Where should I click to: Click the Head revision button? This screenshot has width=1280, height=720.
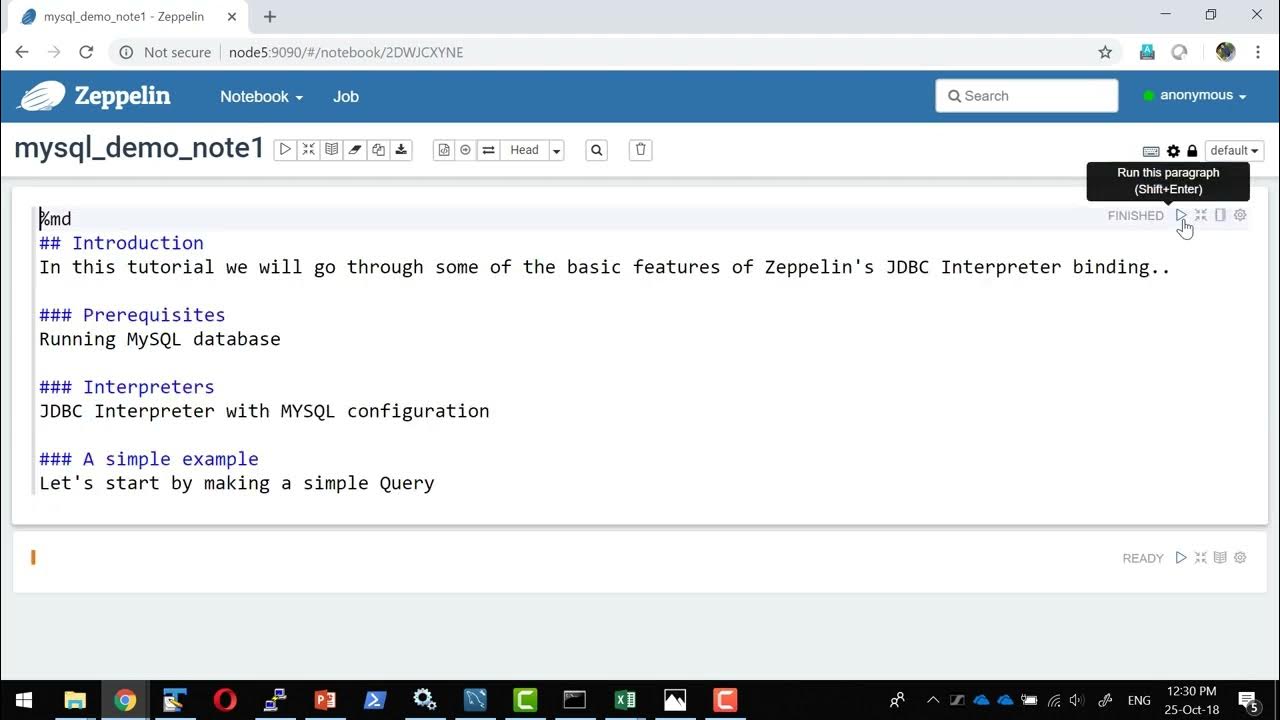524,150
